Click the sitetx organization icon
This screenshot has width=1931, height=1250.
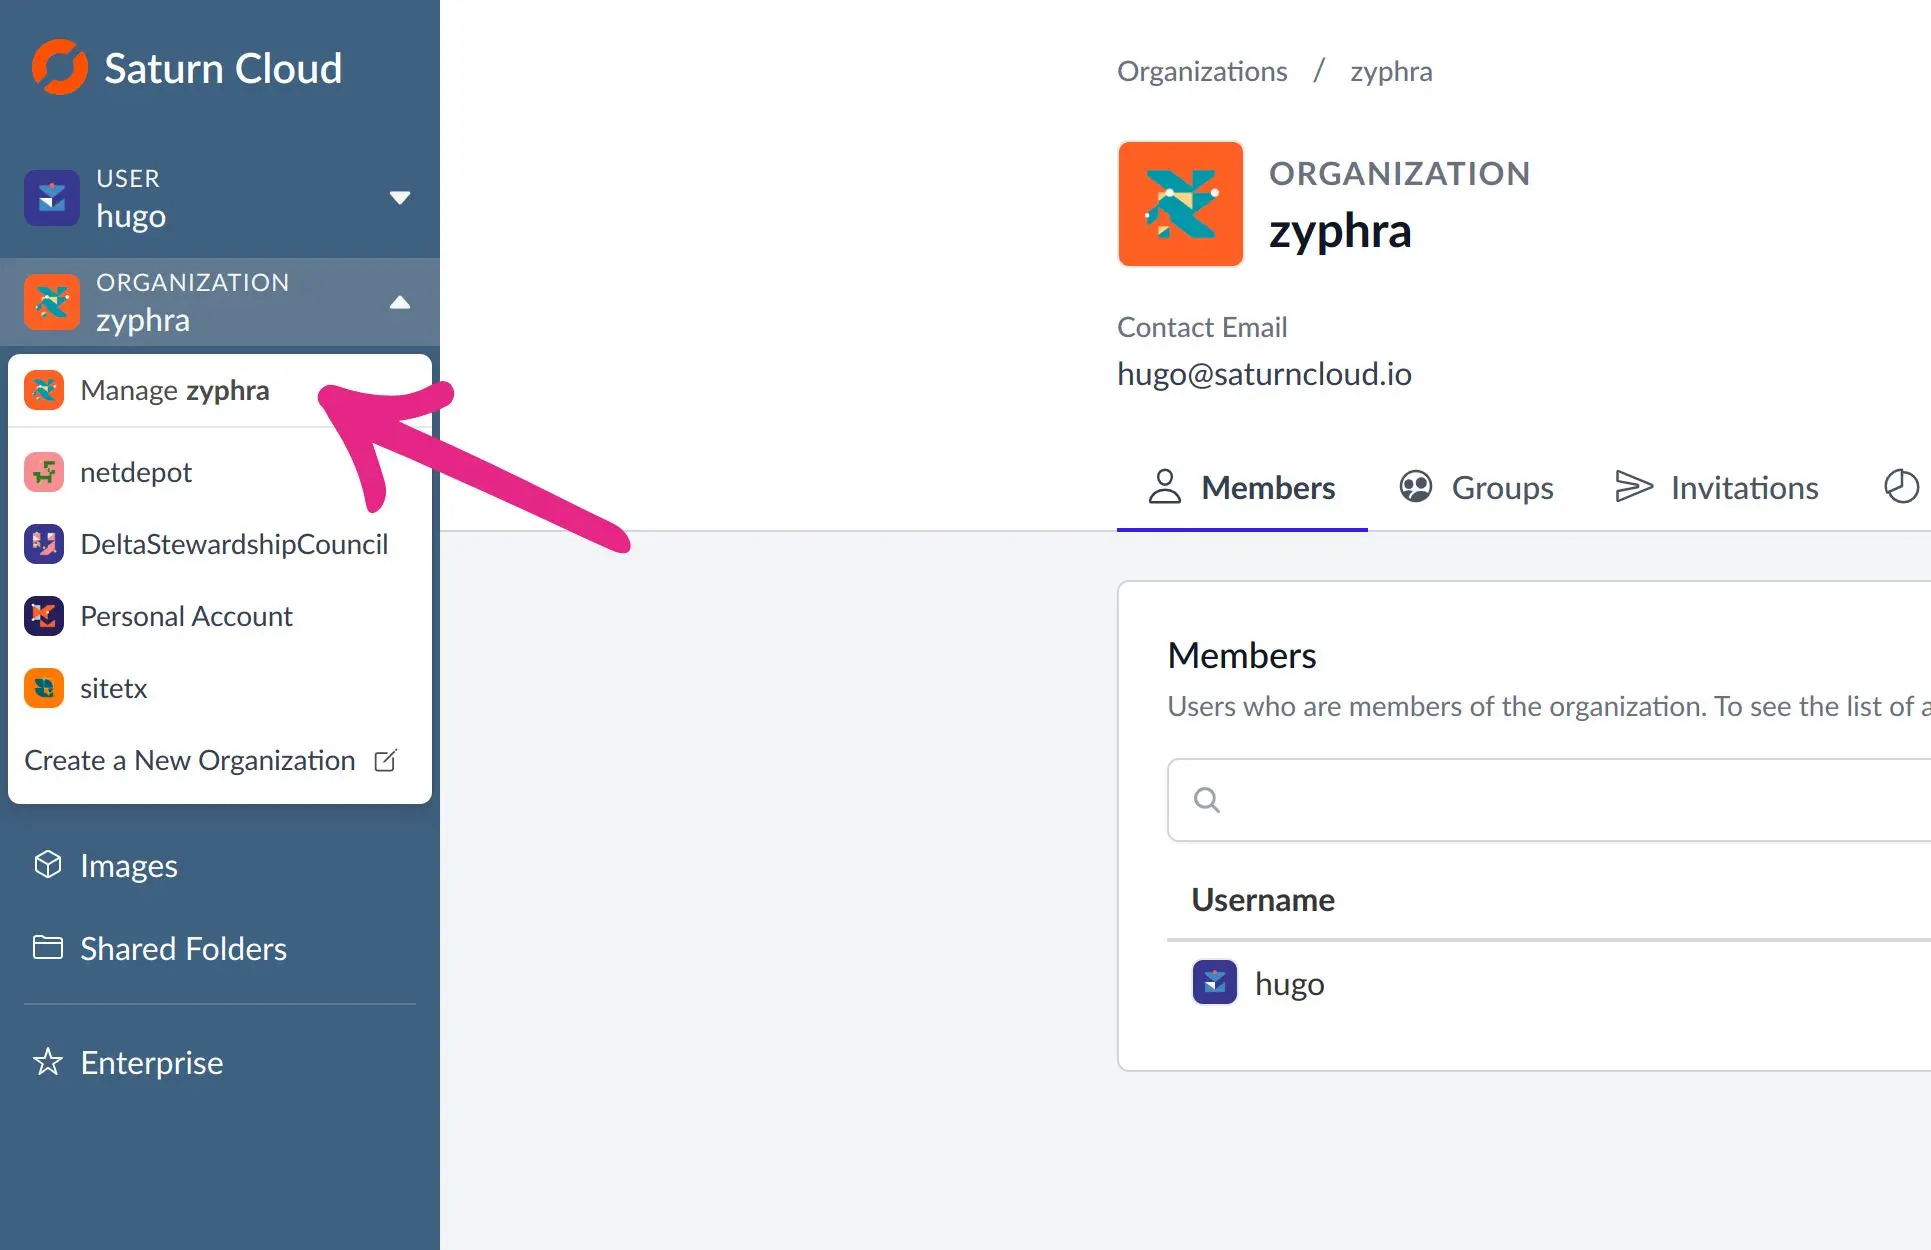(x=44, y=688)
